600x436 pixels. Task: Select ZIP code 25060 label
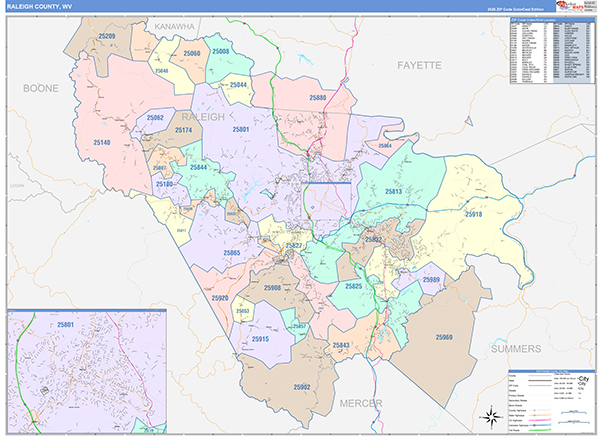point(192,53)
